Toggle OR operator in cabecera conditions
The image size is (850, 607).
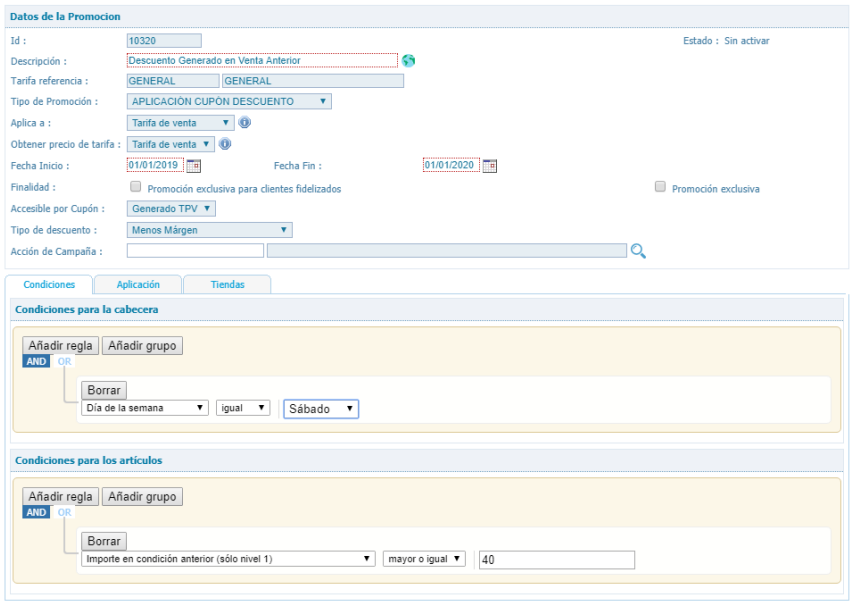point(65,361)
